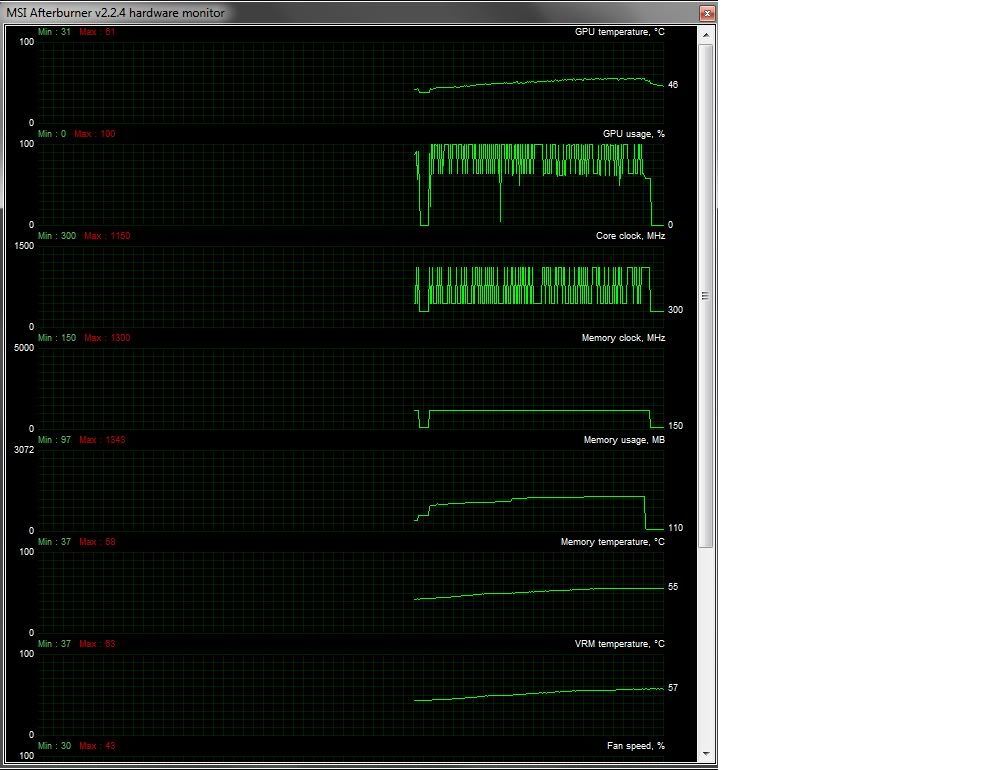
Task: Click the 'Memory clock, MHz' label
Action: (624, 337)
